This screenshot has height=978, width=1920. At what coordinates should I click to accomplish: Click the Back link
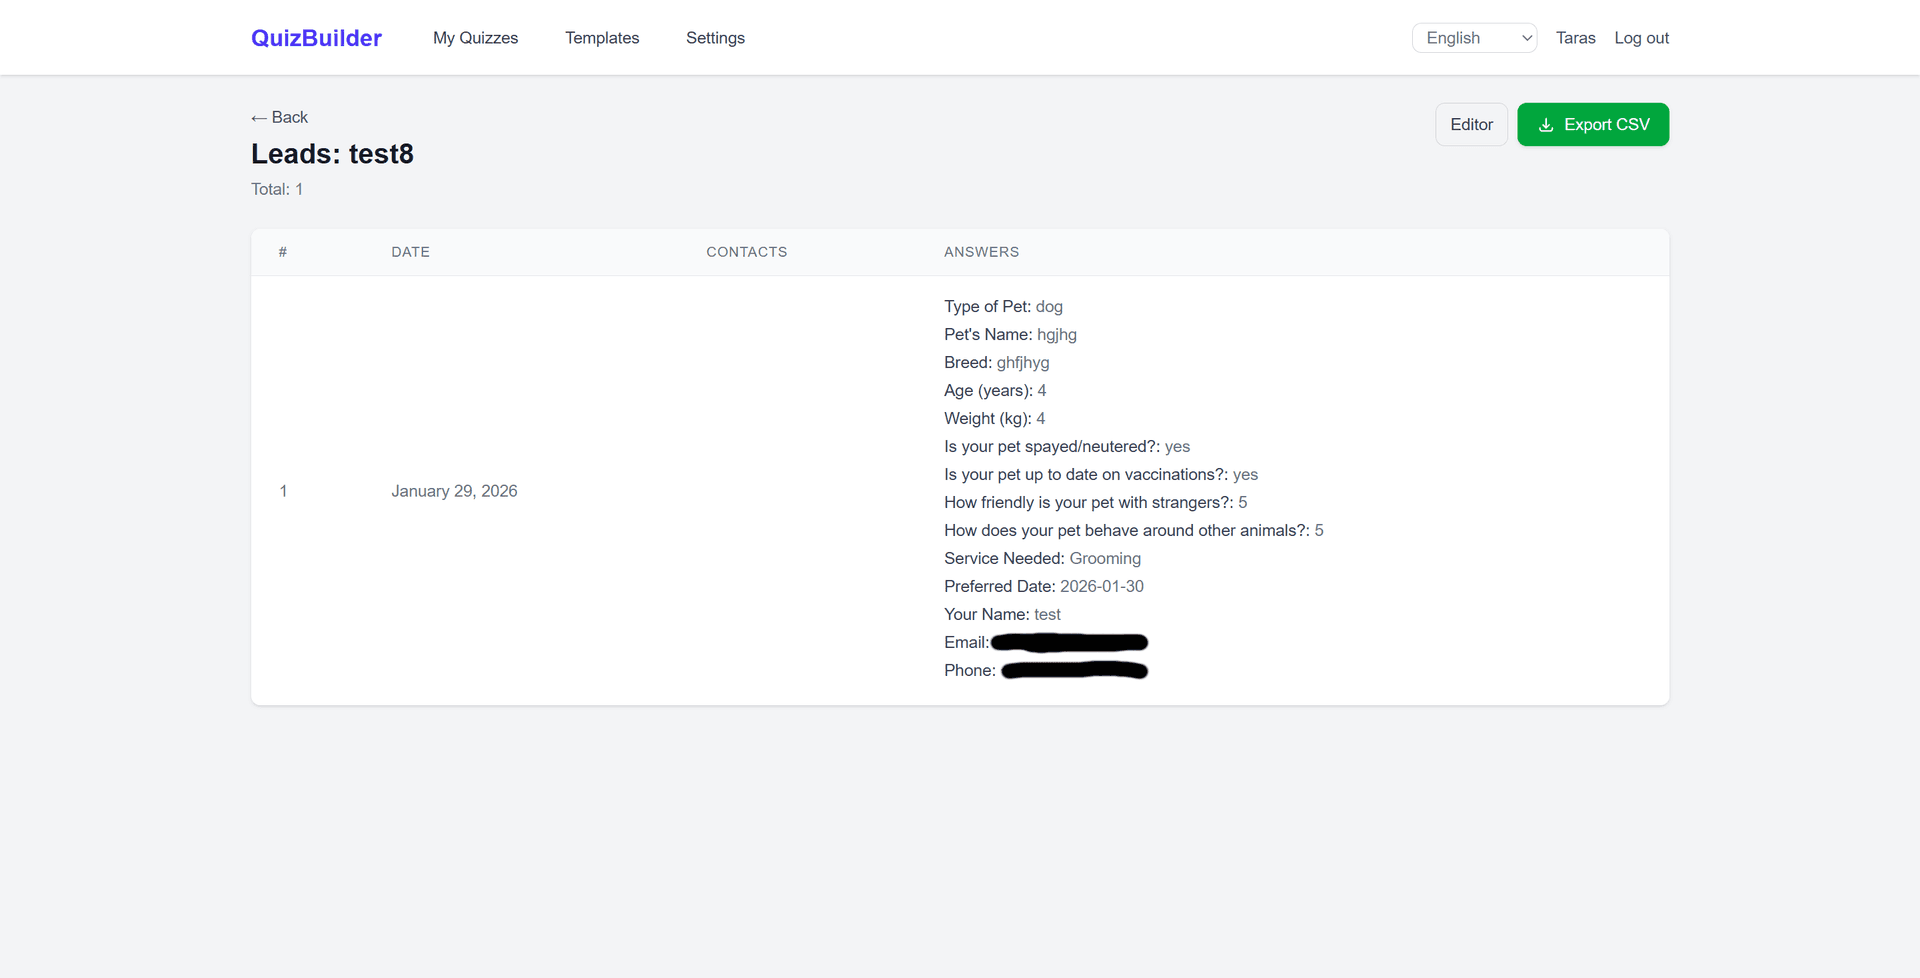coord(279,117)
